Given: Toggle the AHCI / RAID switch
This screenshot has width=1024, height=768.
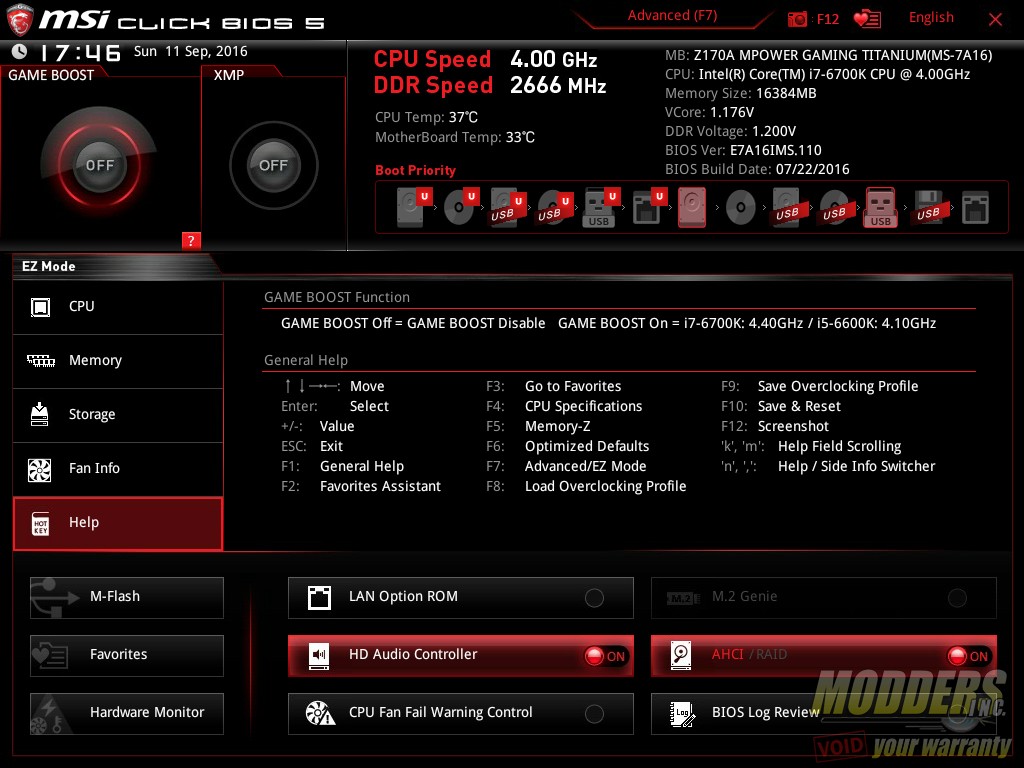Looking at the screenshot, I should [x=824, y=655].
